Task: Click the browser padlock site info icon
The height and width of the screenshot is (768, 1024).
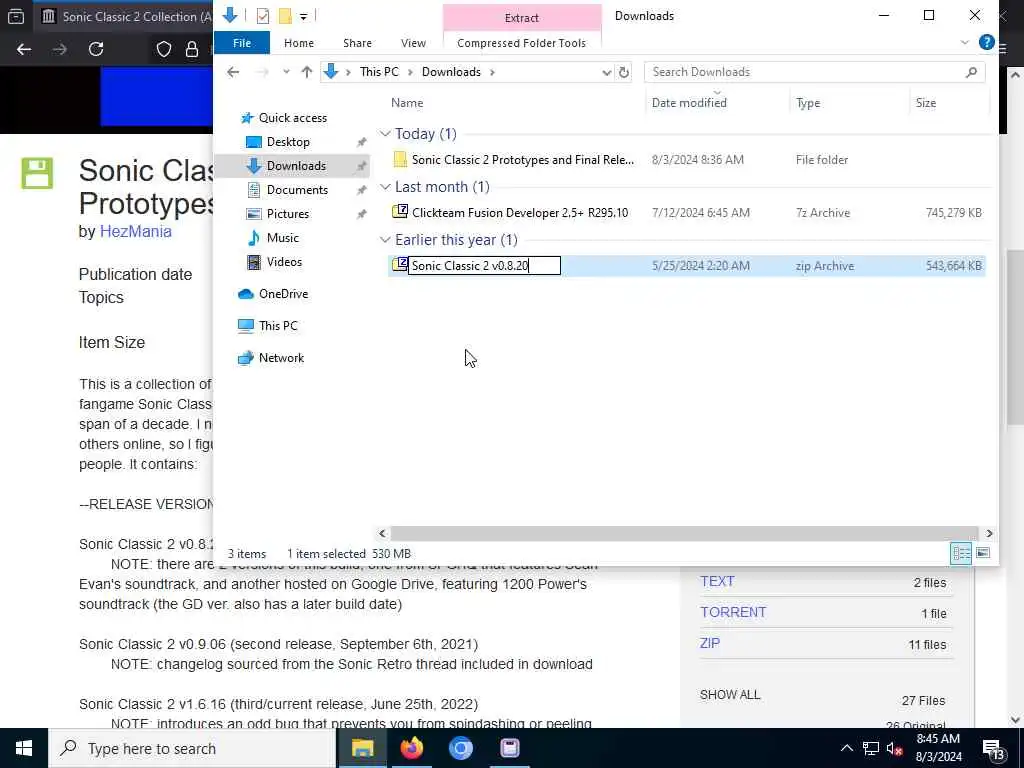Action: pos(192,49)
